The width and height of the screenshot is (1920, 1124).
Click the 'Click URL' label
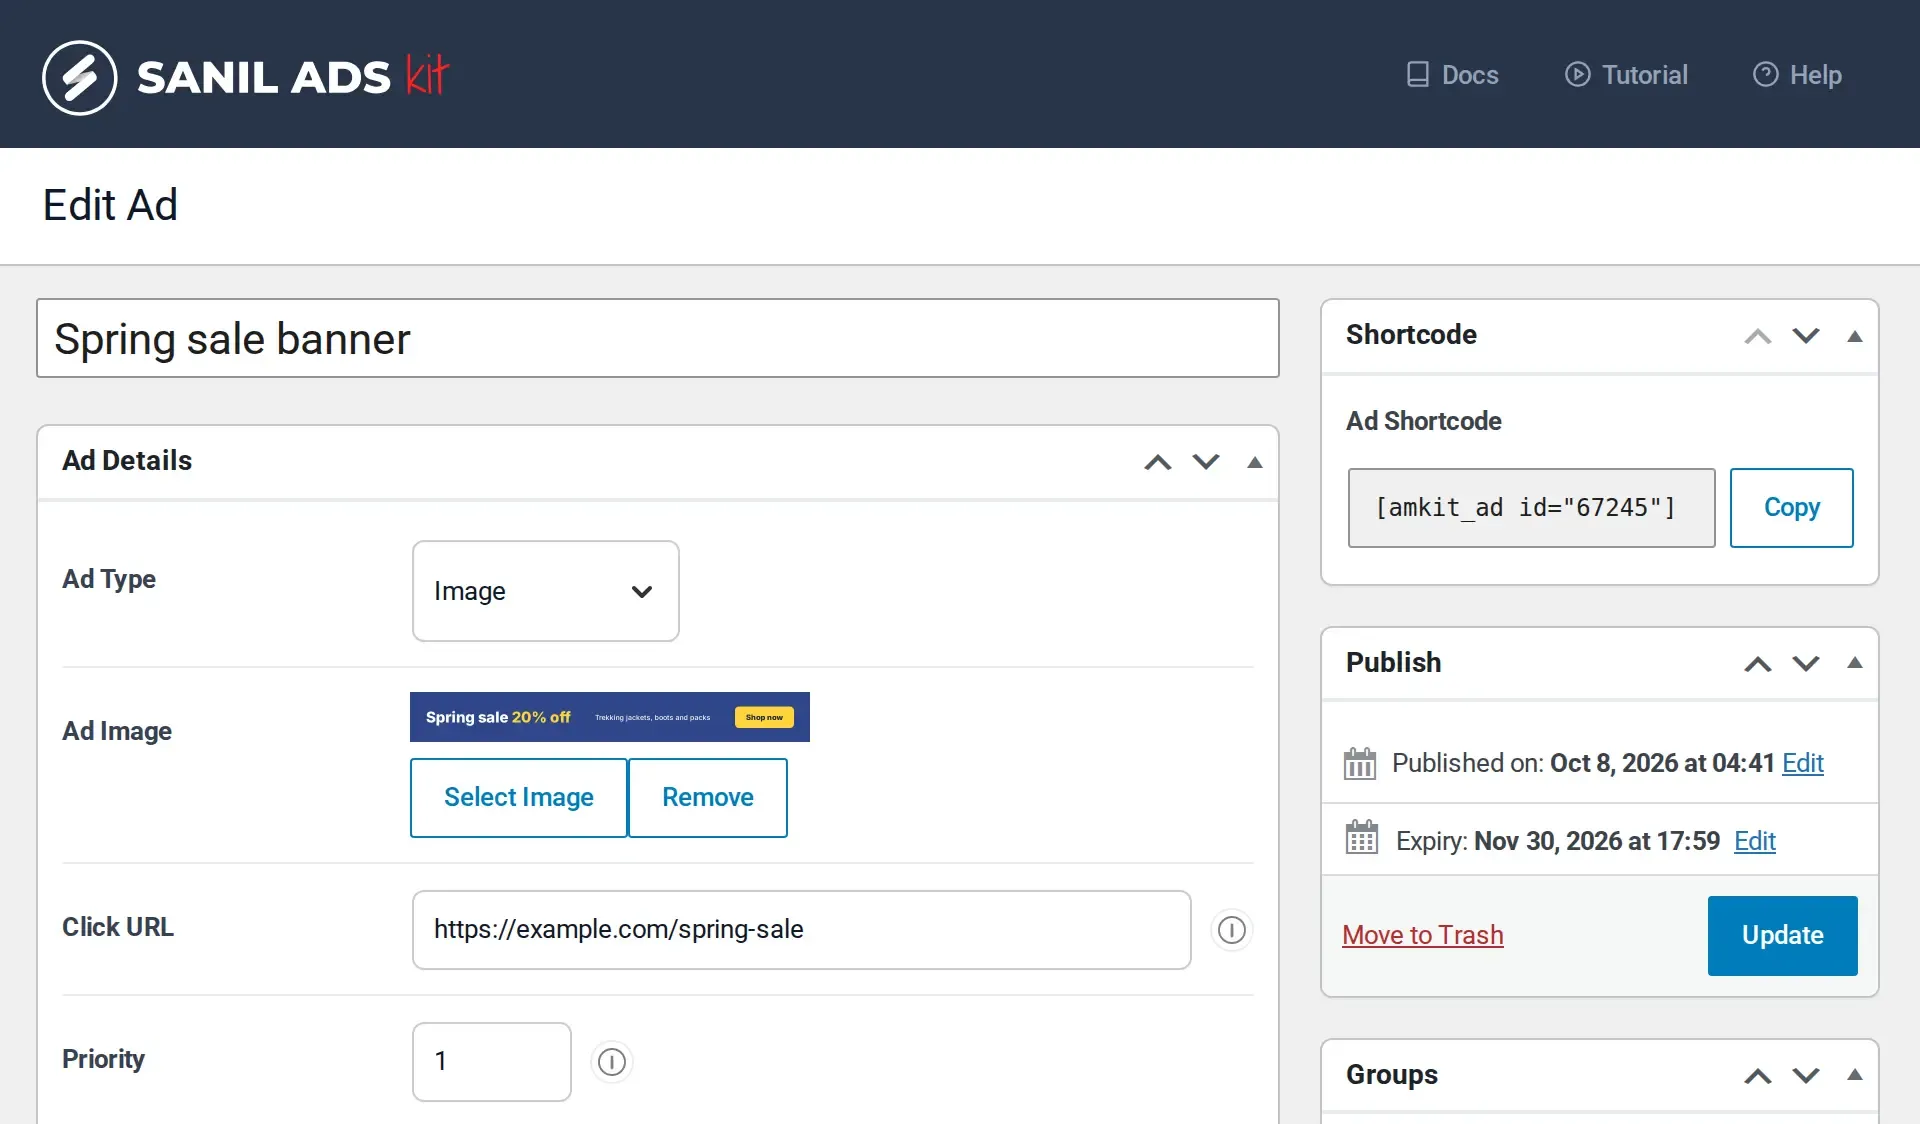[118, 927]
